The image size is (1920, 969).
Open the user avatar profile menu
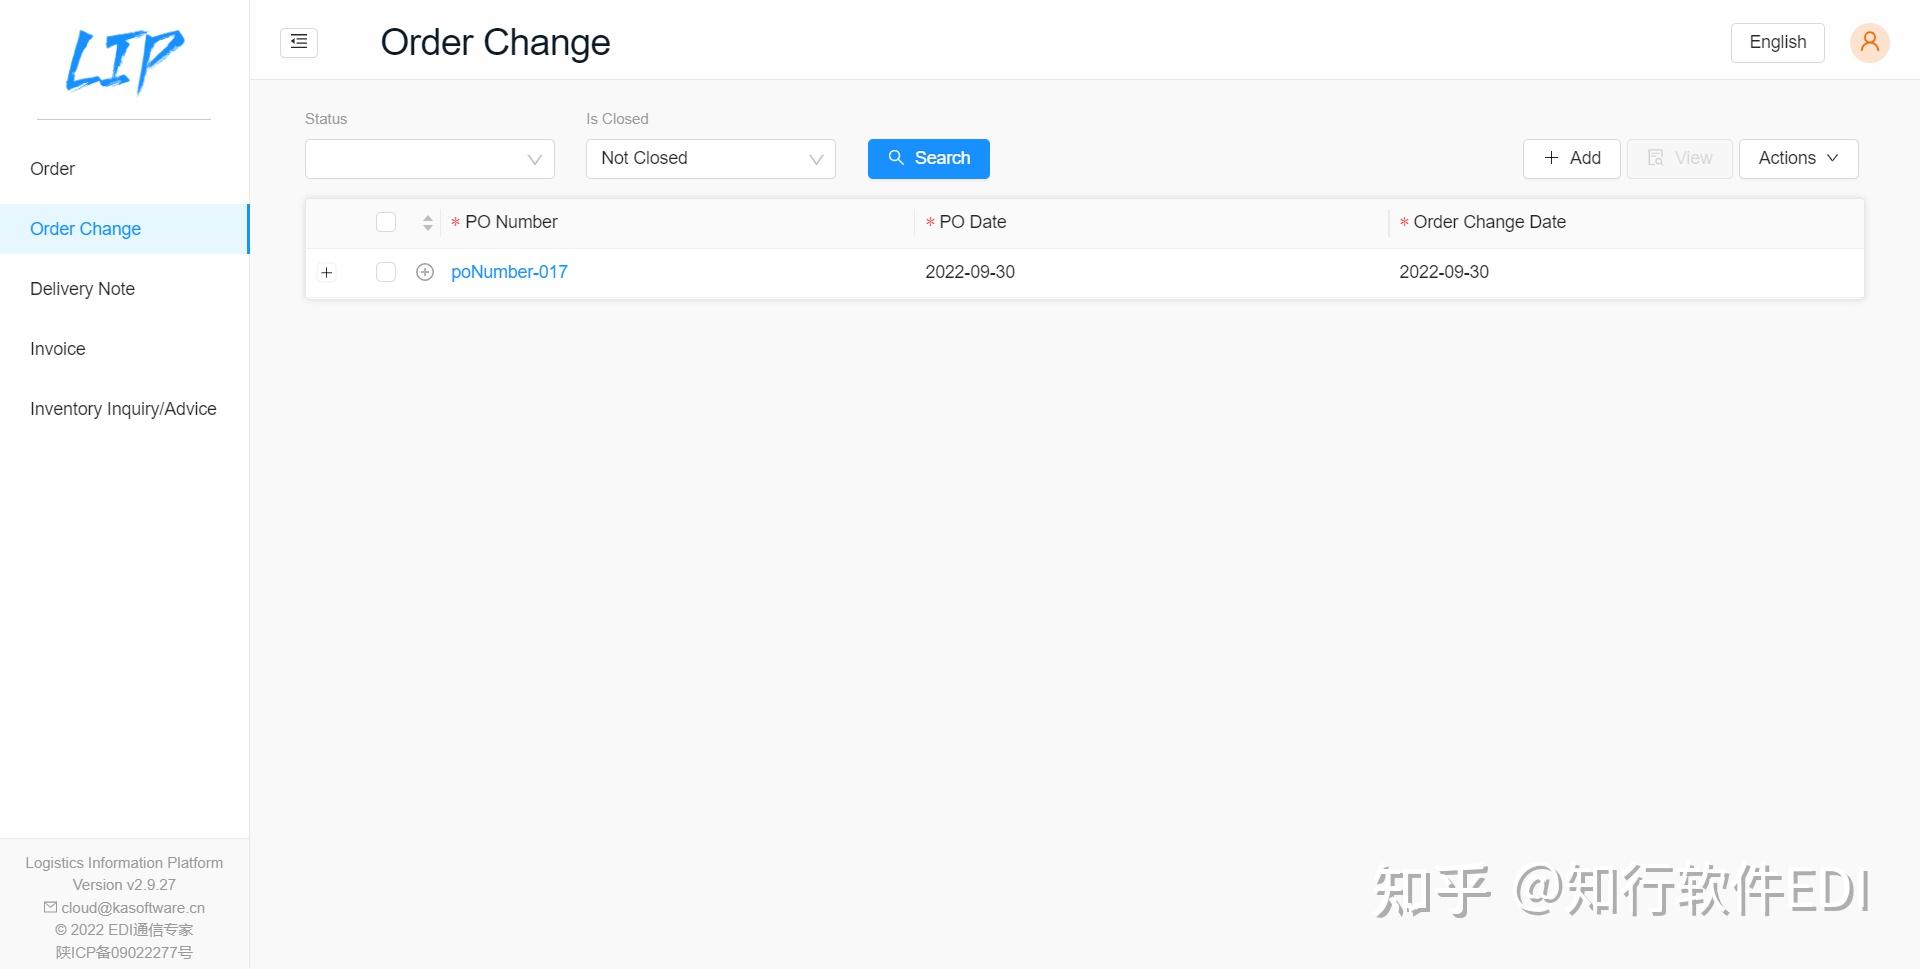(x=1869, y=42)
